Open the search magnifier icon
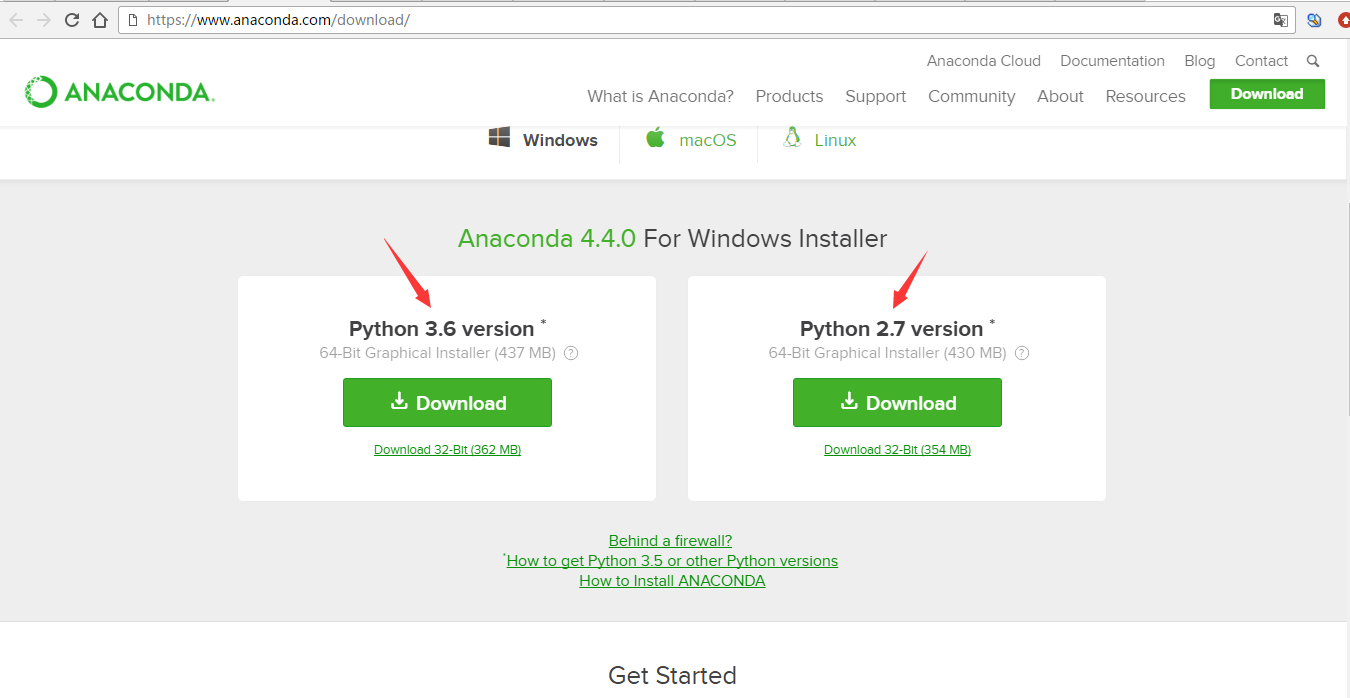This screenshot has height=698, width=1350. coord(1313,60)
